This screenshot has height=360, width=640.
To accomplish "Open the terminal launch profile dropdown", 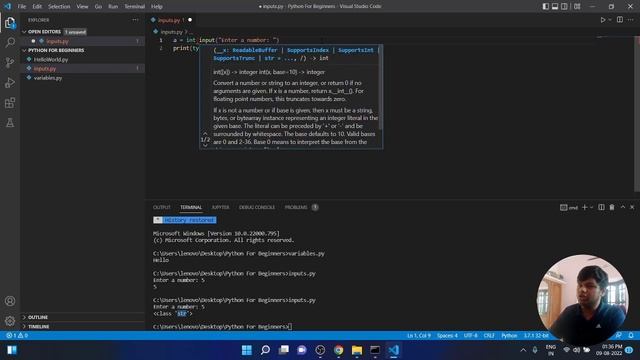I will click(x=591, y=207).
